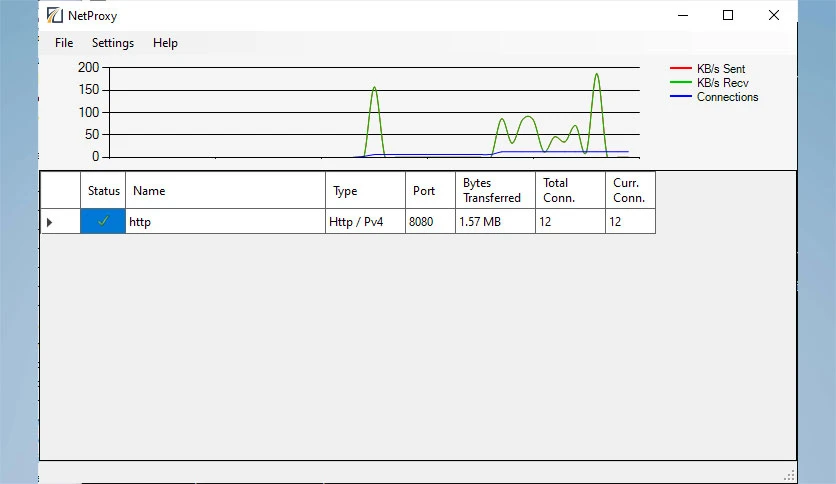Minimize the NetProxy window
Image resolution: width=836 pixels, height=484 pixels.
[682, 15]
